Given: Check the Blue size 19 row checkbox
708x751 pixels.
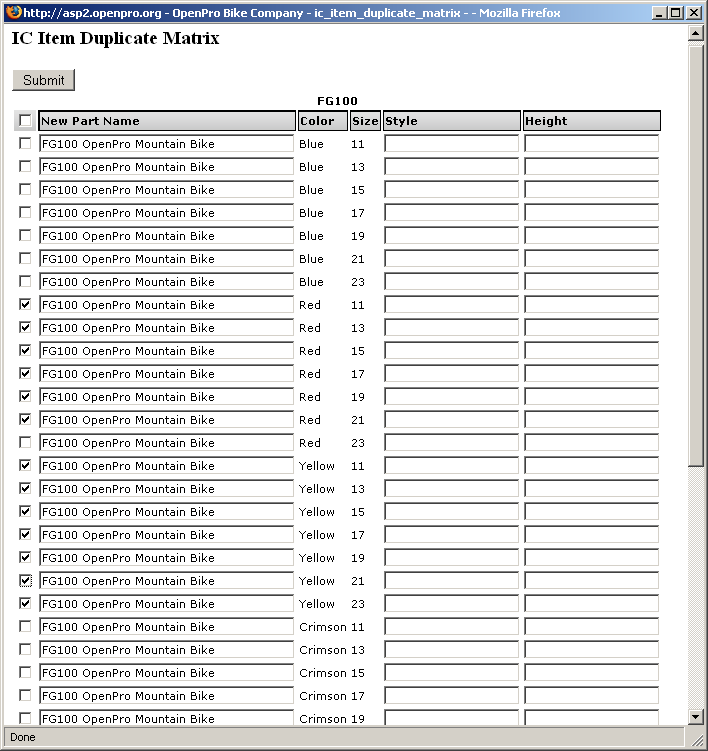Looking at the screenshot, I should 25,236.
